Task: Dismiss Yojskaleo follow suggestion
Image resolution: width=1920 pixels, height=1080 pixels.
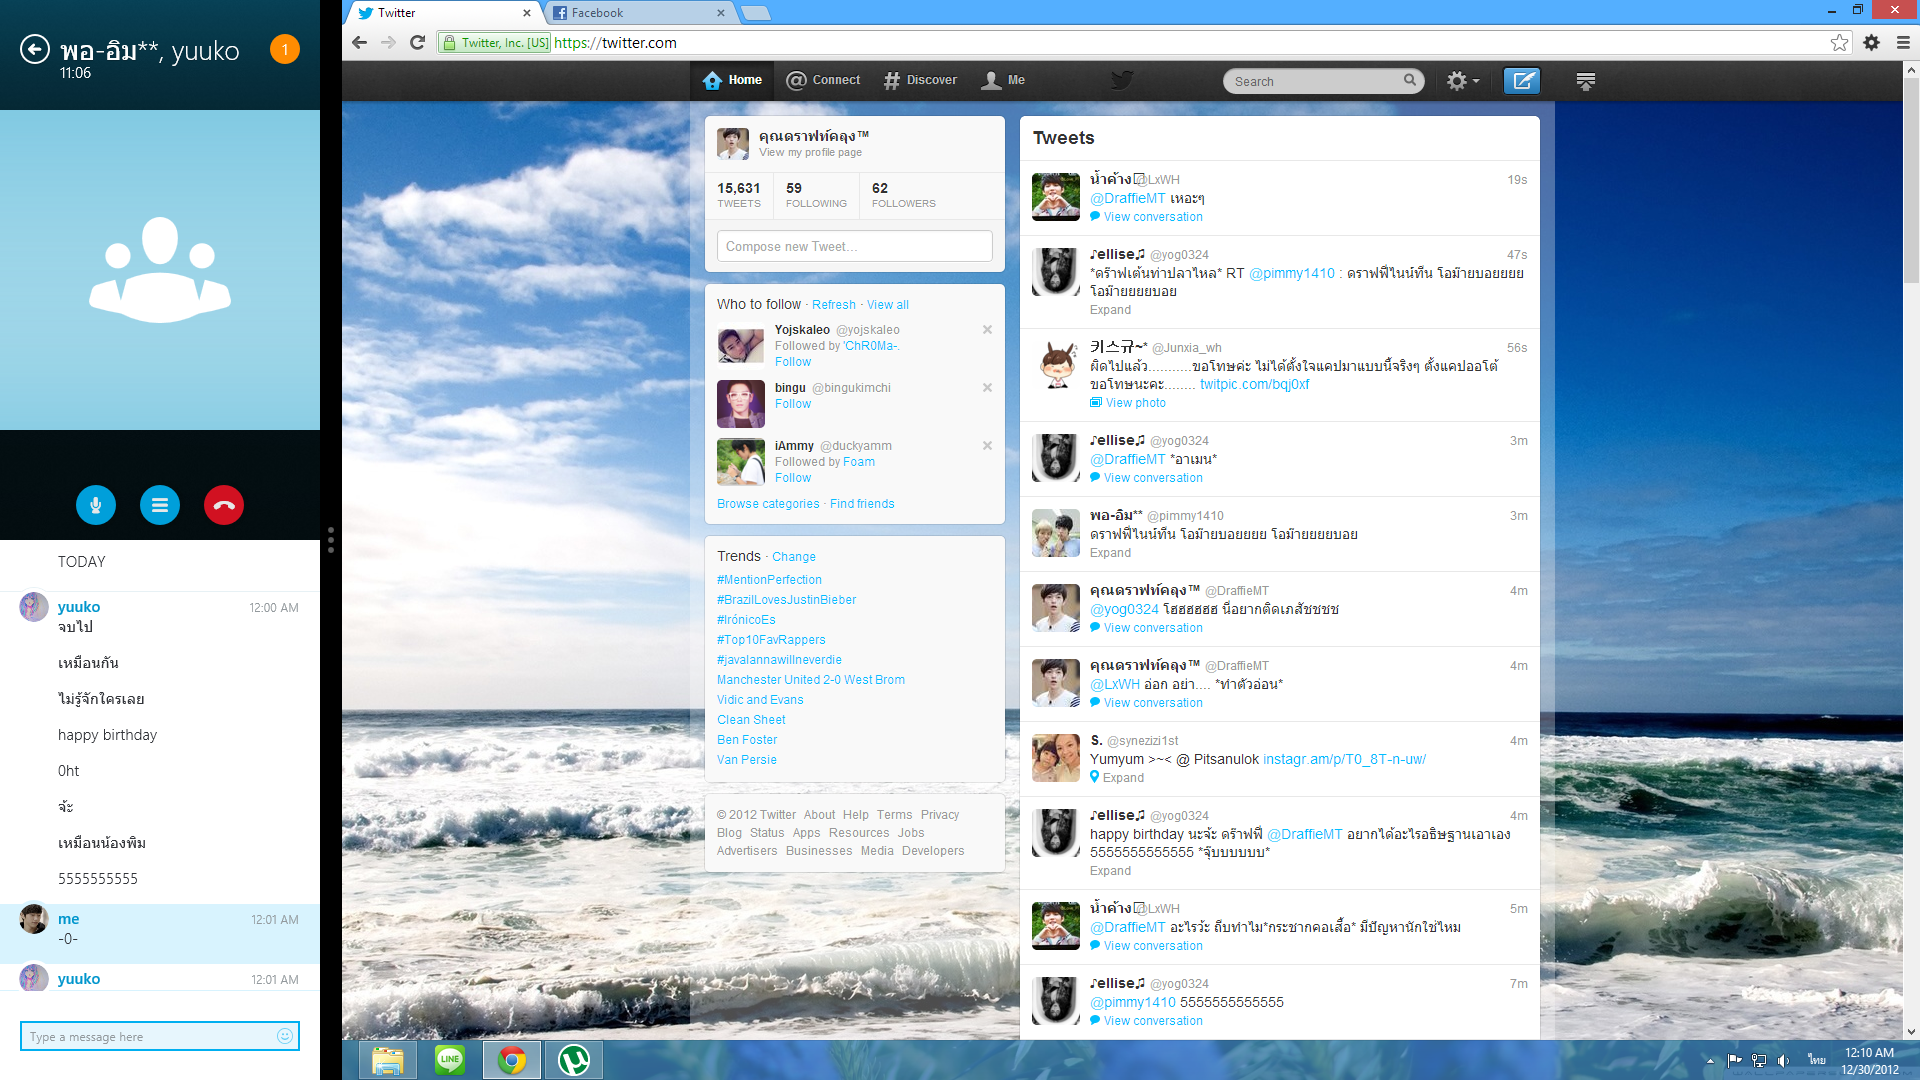Action: coord(987,329)
